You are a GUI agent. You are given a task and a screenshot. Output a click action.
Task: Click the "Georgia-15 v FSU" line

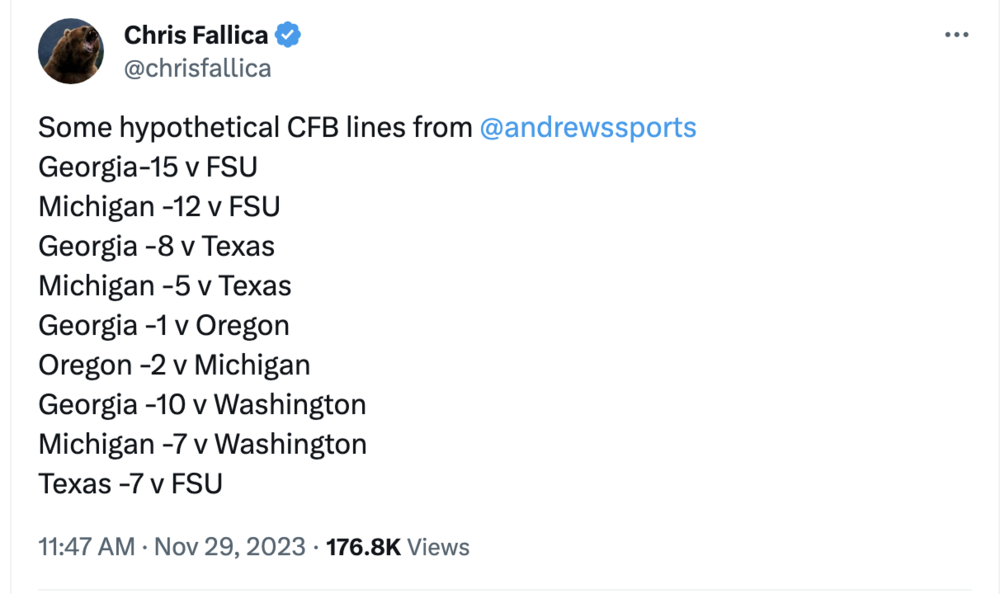(148, 167)
